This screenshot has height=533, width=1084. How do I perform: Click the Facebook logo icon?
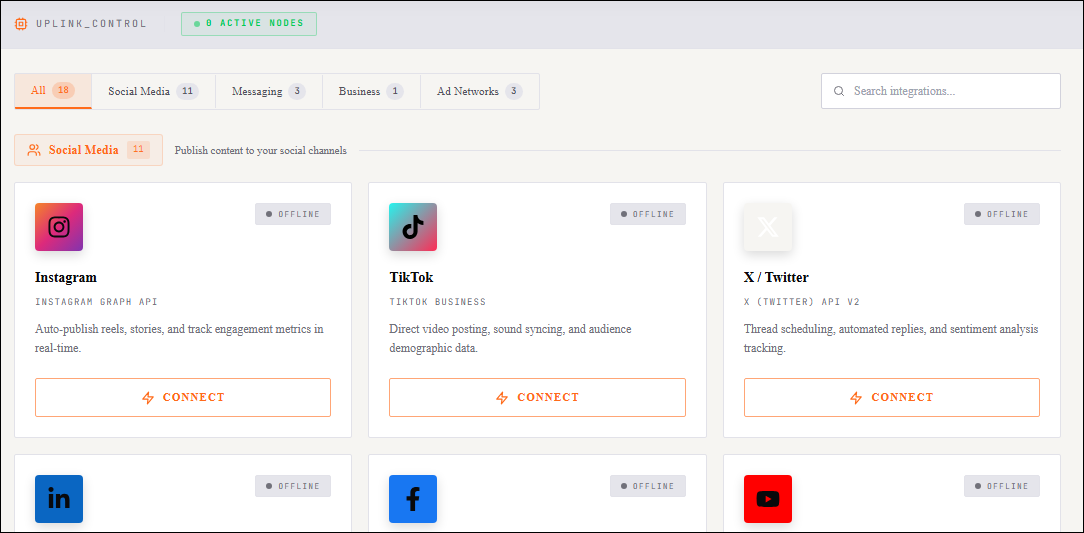(413, 498)
